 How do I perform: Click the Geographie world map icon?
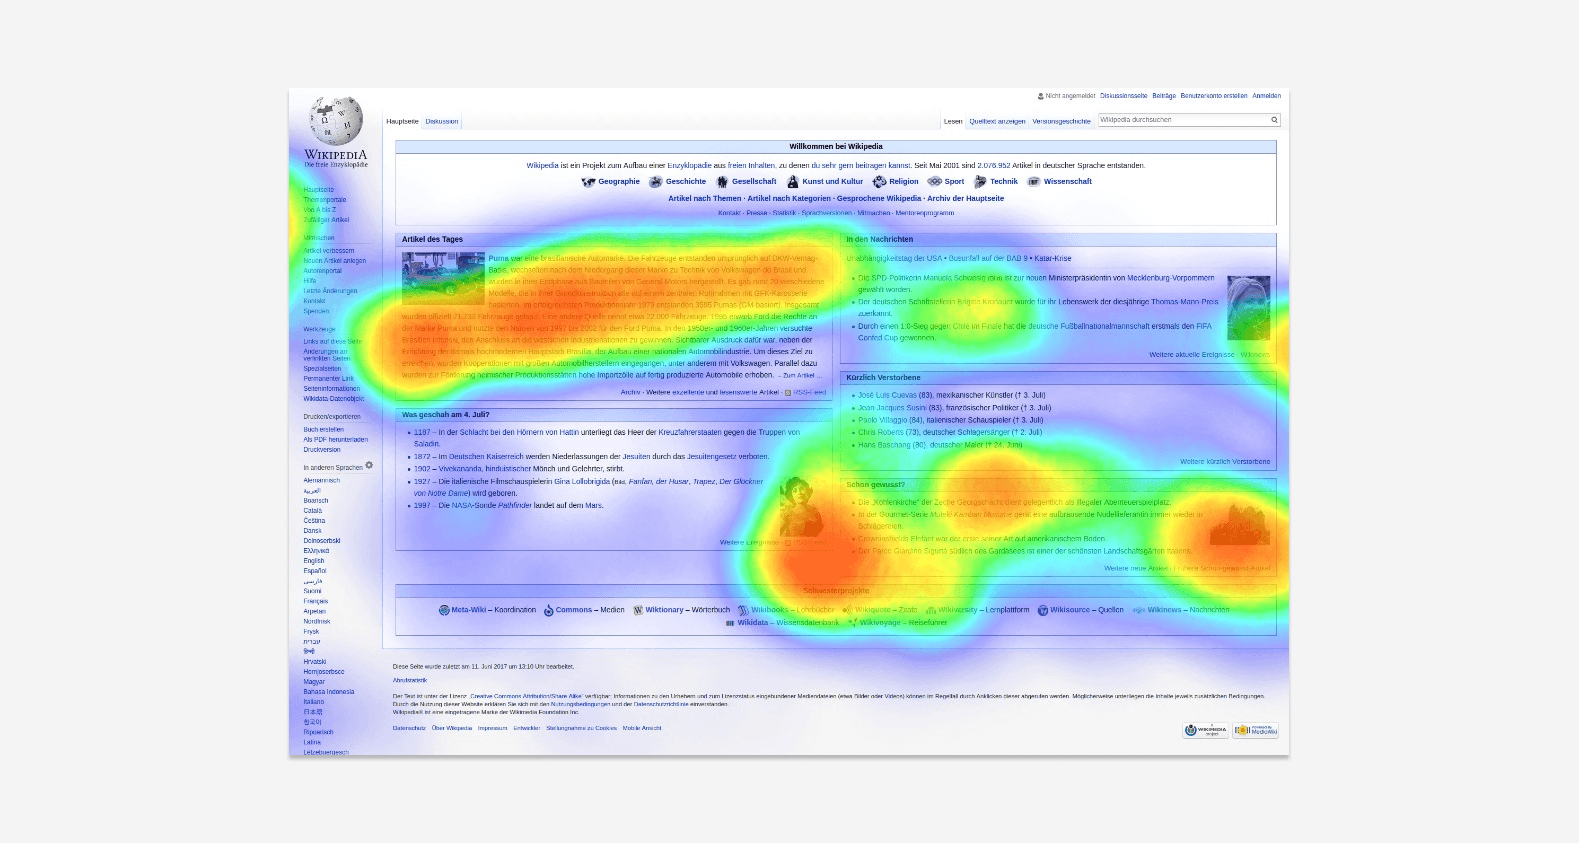(588, 182)
